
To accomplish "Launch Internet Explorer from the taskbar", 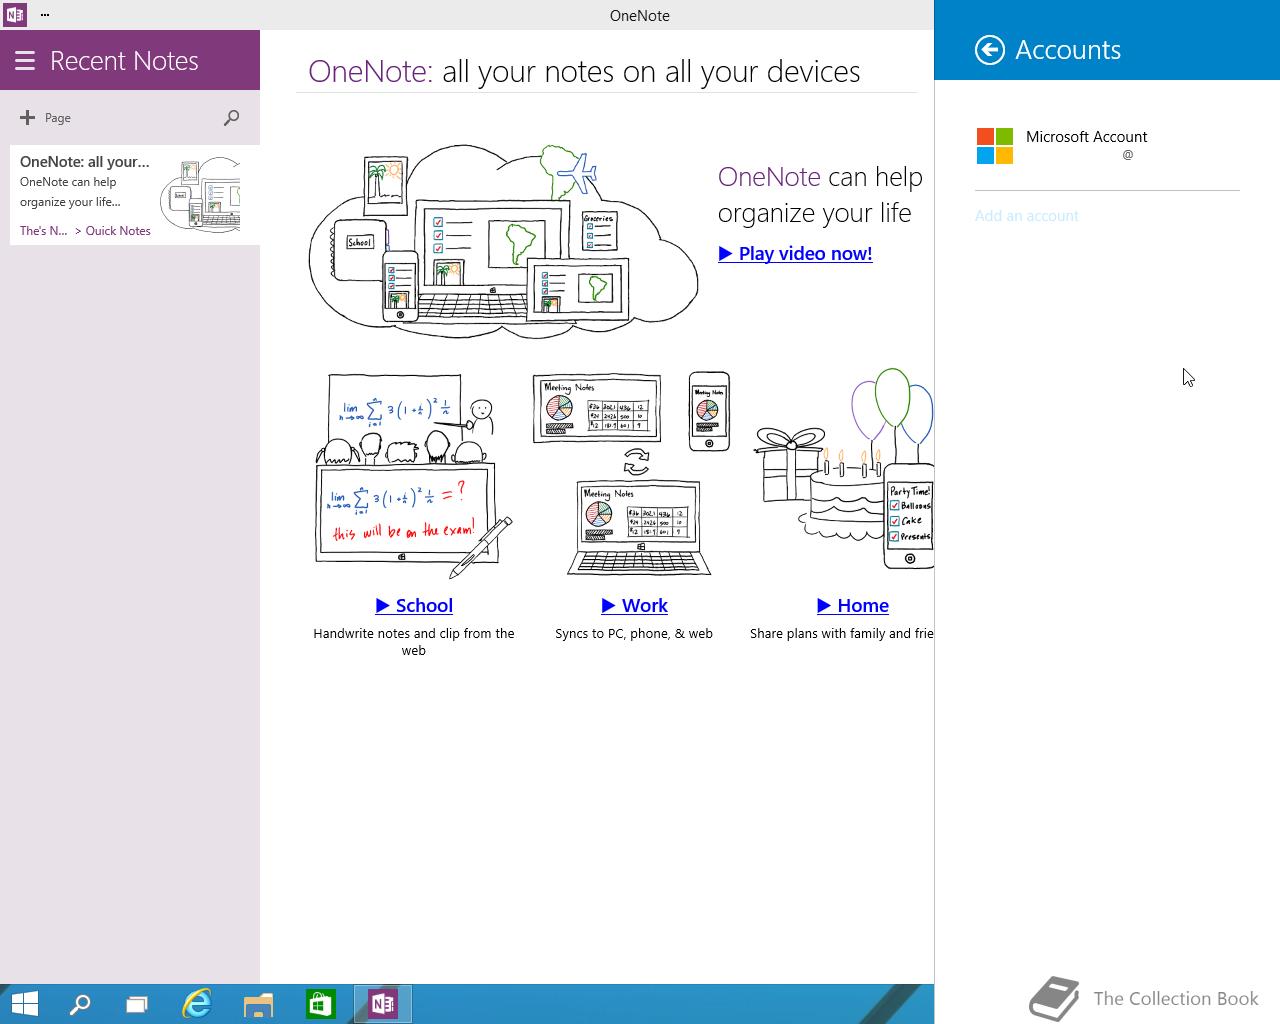I will tap(197, 1004).
